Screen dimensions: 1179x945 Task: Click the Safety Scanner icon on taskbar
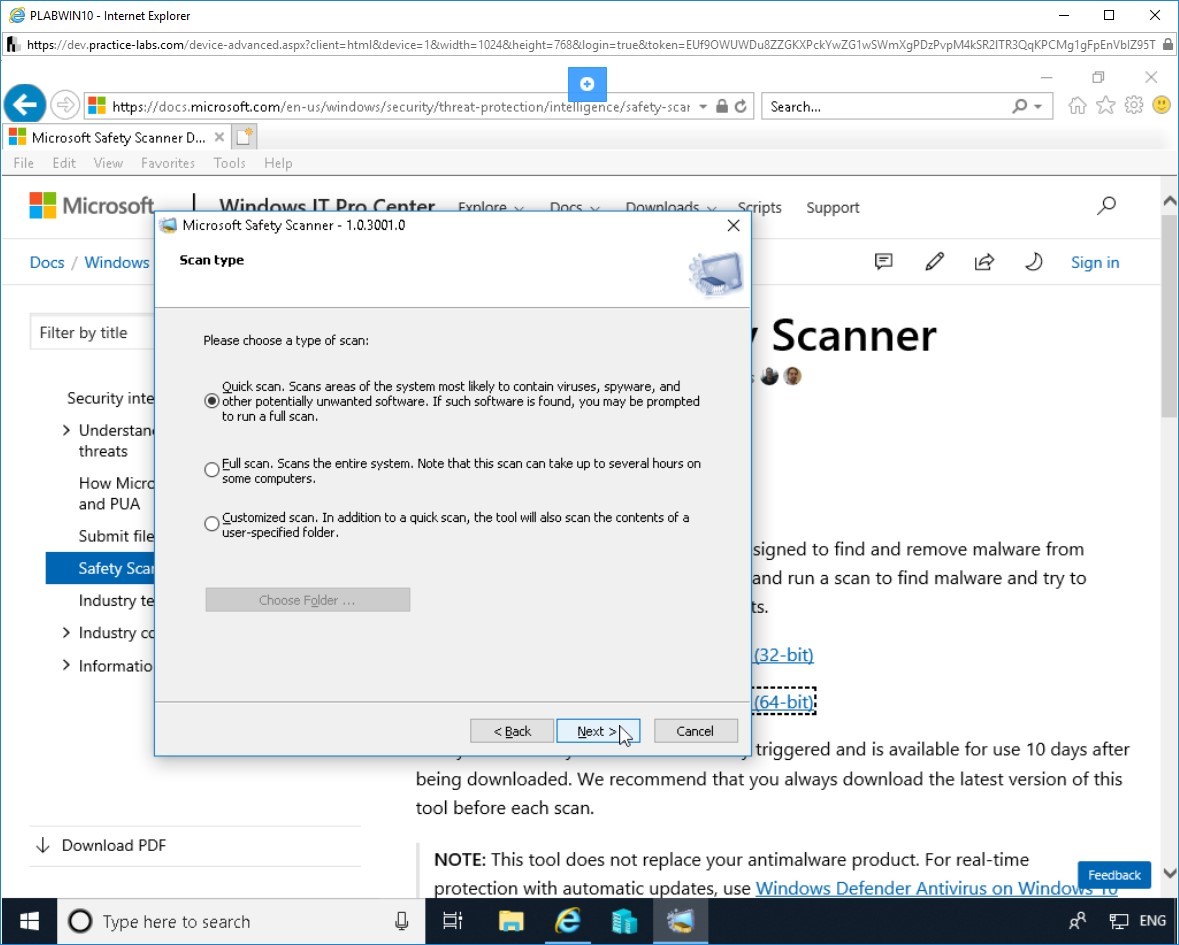tap(680, 922)
